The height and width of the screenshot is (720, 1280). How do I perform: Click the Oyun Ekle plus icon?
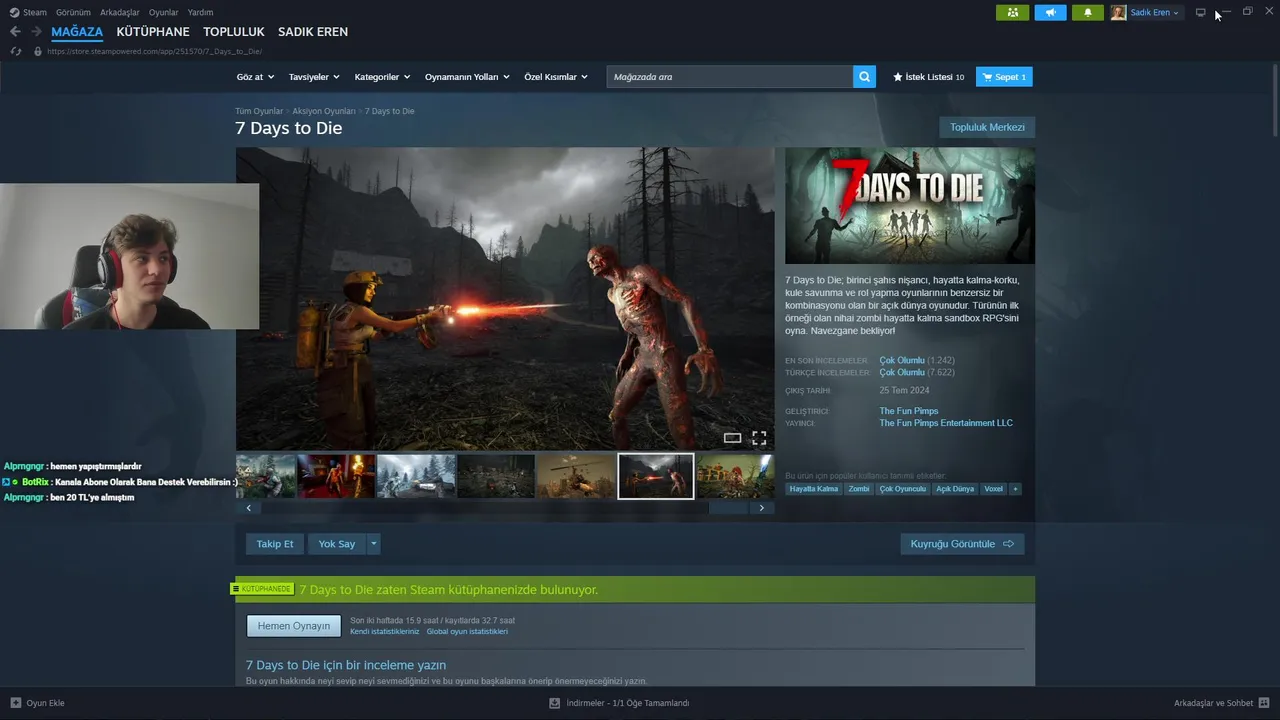[16, 703]
